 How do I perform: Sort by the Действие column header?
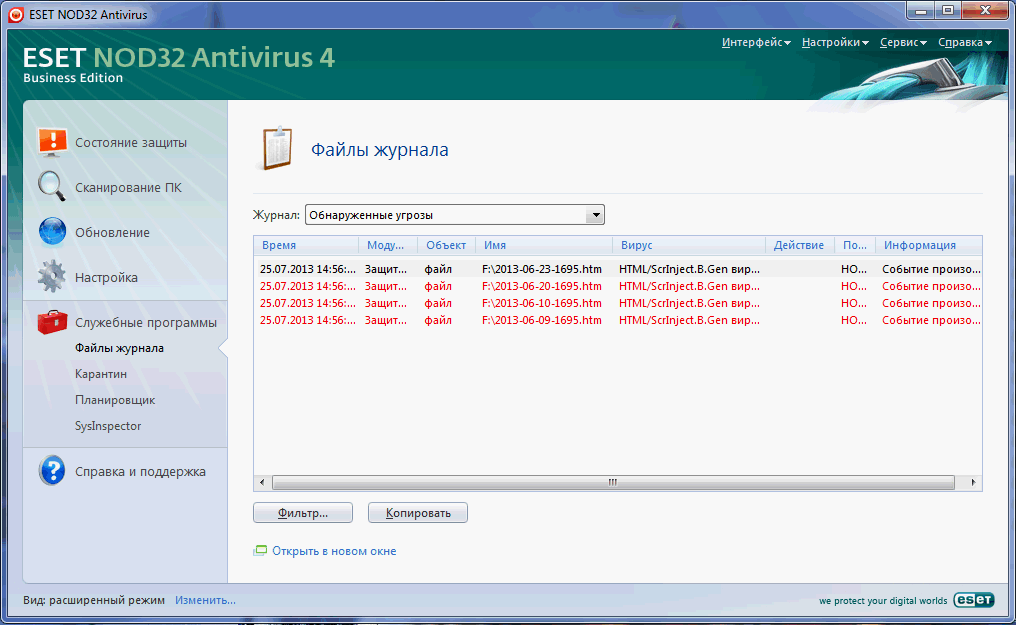pos(800,245)
